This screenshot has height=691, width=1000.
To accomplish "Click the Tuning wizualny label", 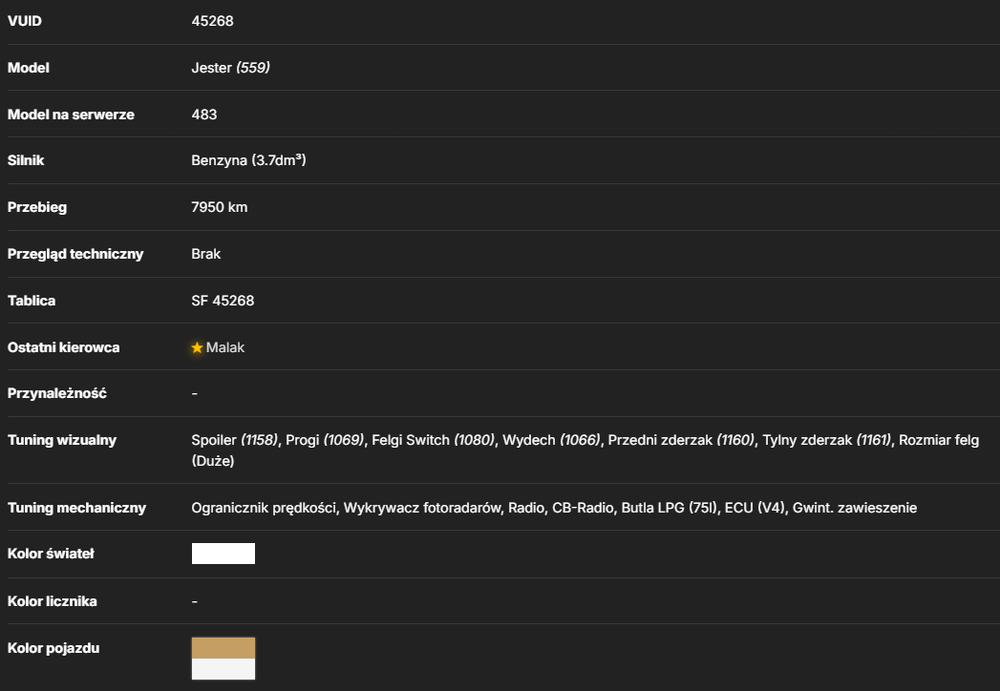I will [x=62, y=440].
